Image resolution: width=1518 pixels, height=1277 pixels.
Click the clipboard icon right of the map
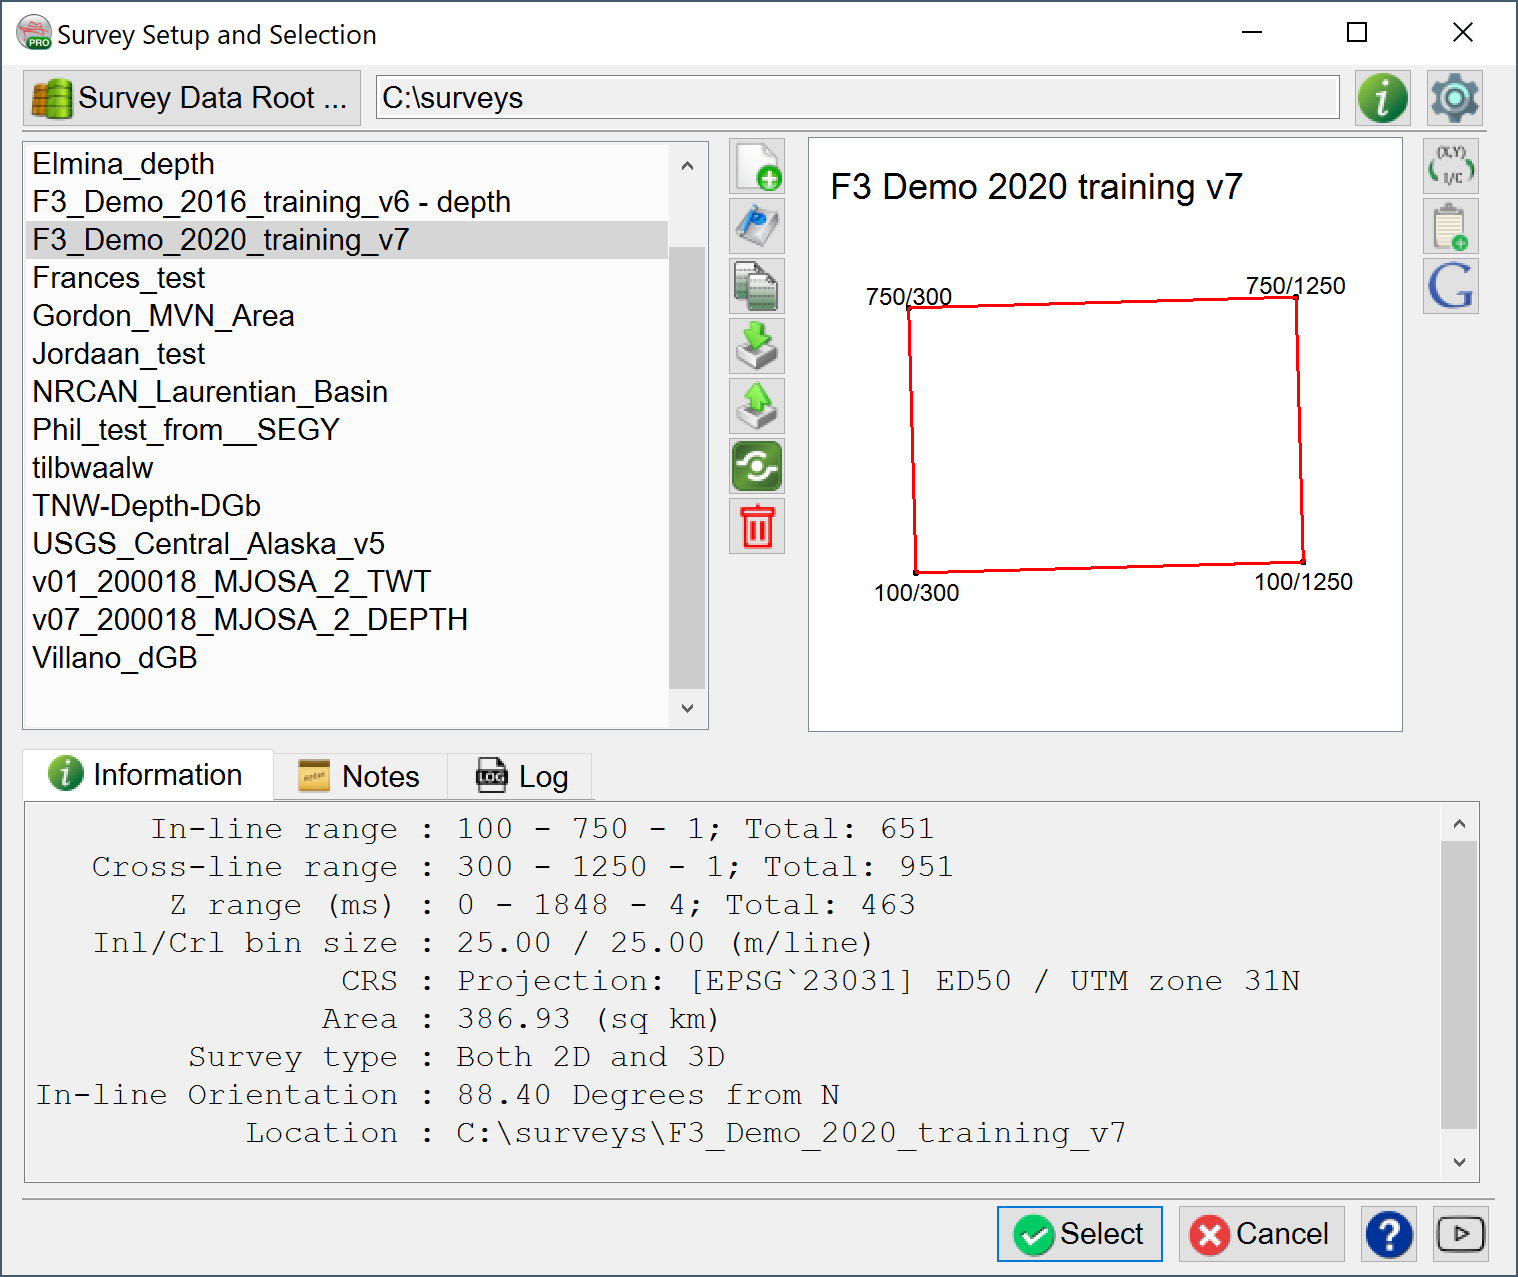[1450, 227]
